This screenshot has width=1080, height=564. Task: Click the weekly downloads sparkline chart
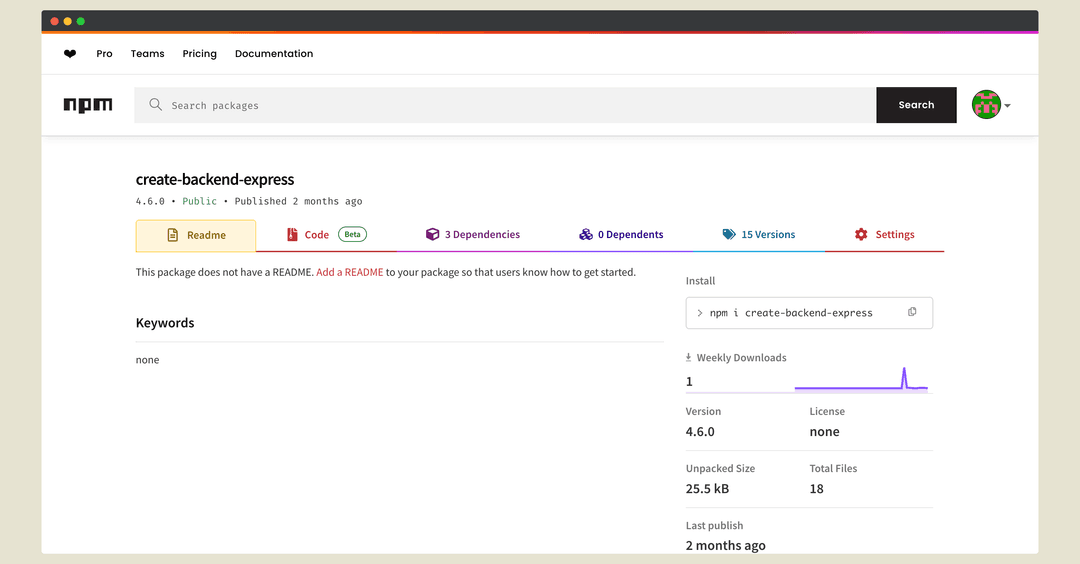(861, 379)
